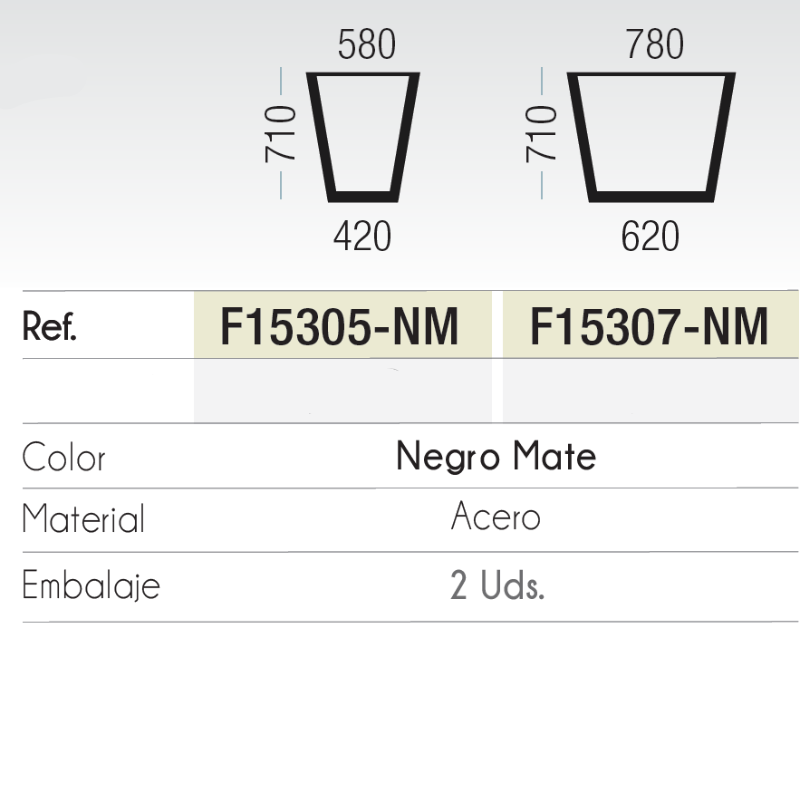Click the empty cell below F15307-NM
800x800 pixels.
click(650, 391)
